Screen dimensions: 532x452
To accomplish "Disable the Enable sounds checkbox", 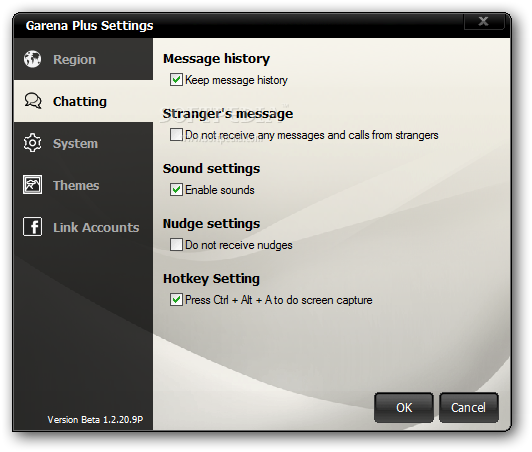I will [176, 190].
